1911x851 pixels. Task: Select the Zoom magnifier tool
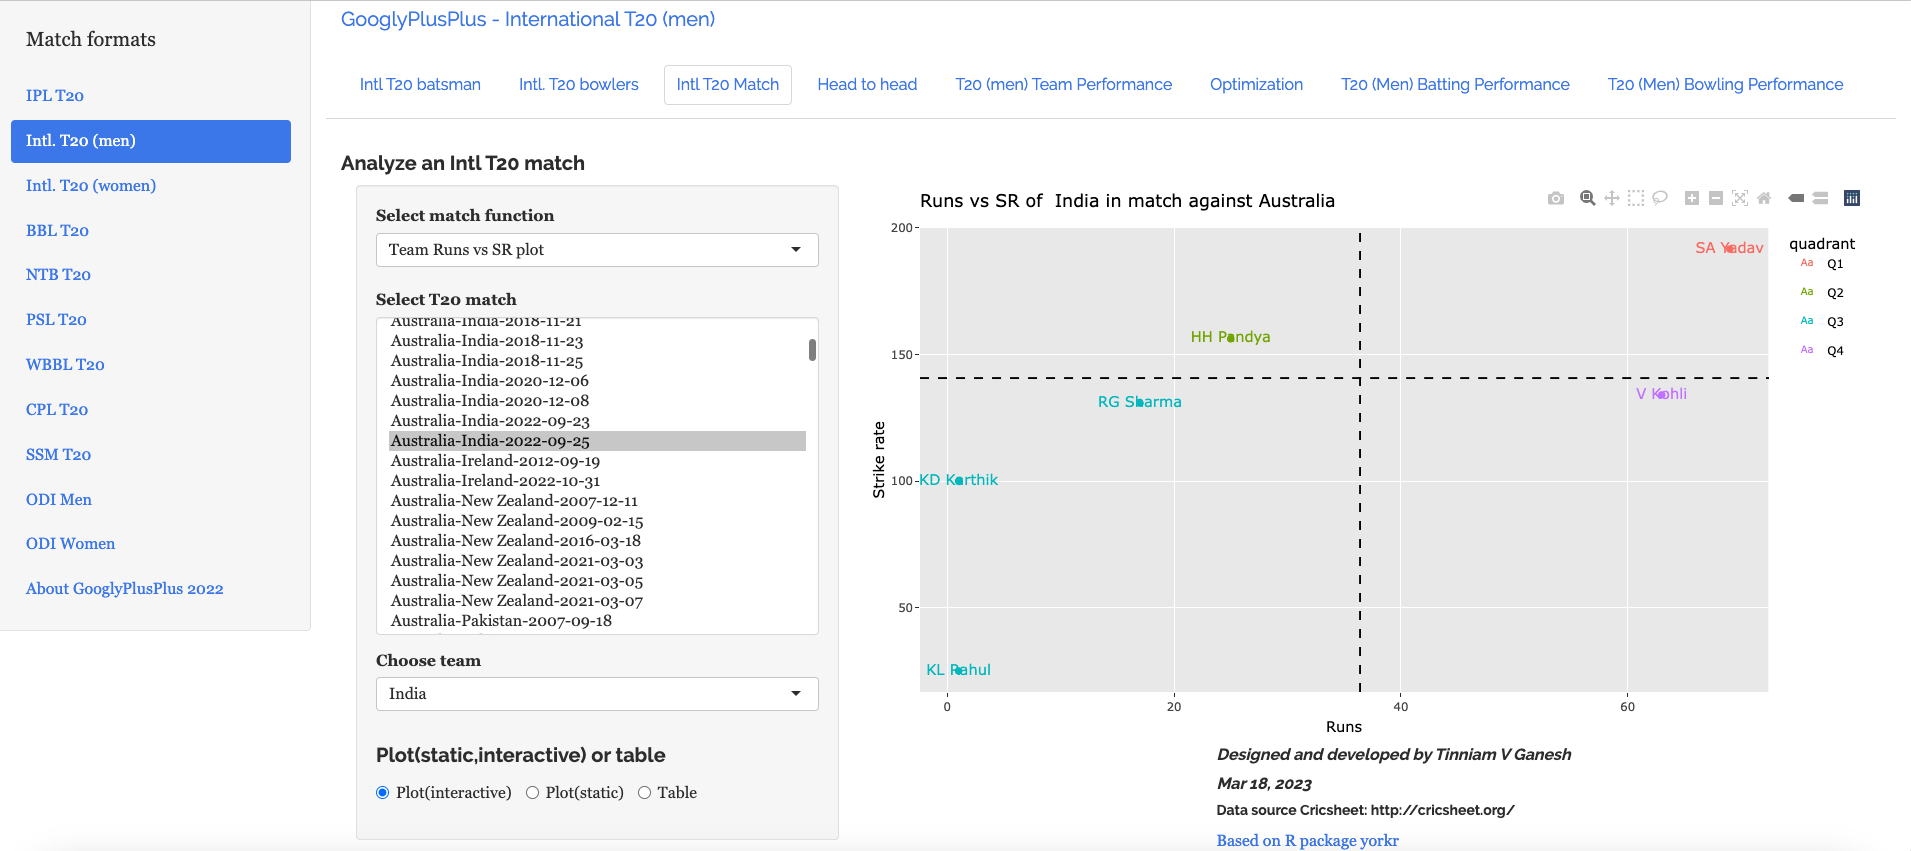pos(1587,198)
